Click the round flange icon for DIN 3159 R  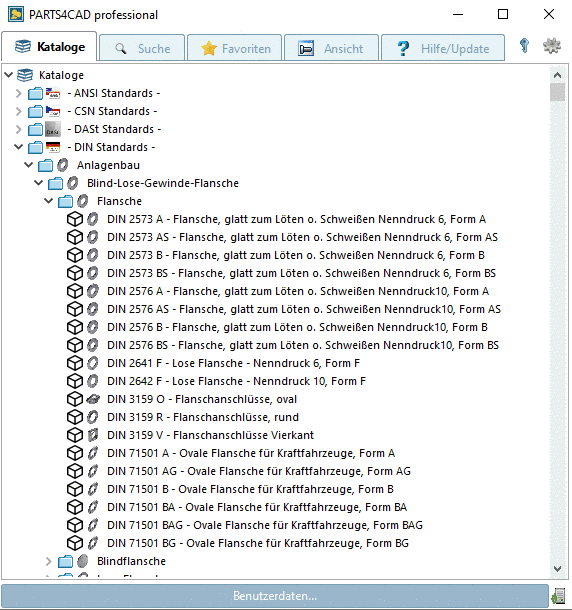[93, 417]
